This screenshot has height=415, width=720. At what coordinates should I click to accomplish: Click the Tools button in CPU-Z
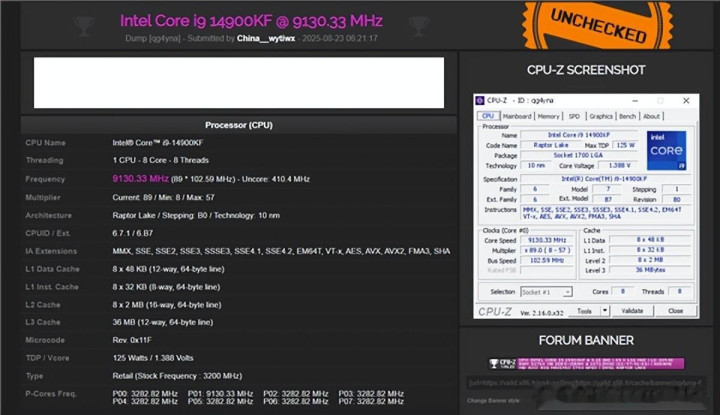(x=584, y=311)
